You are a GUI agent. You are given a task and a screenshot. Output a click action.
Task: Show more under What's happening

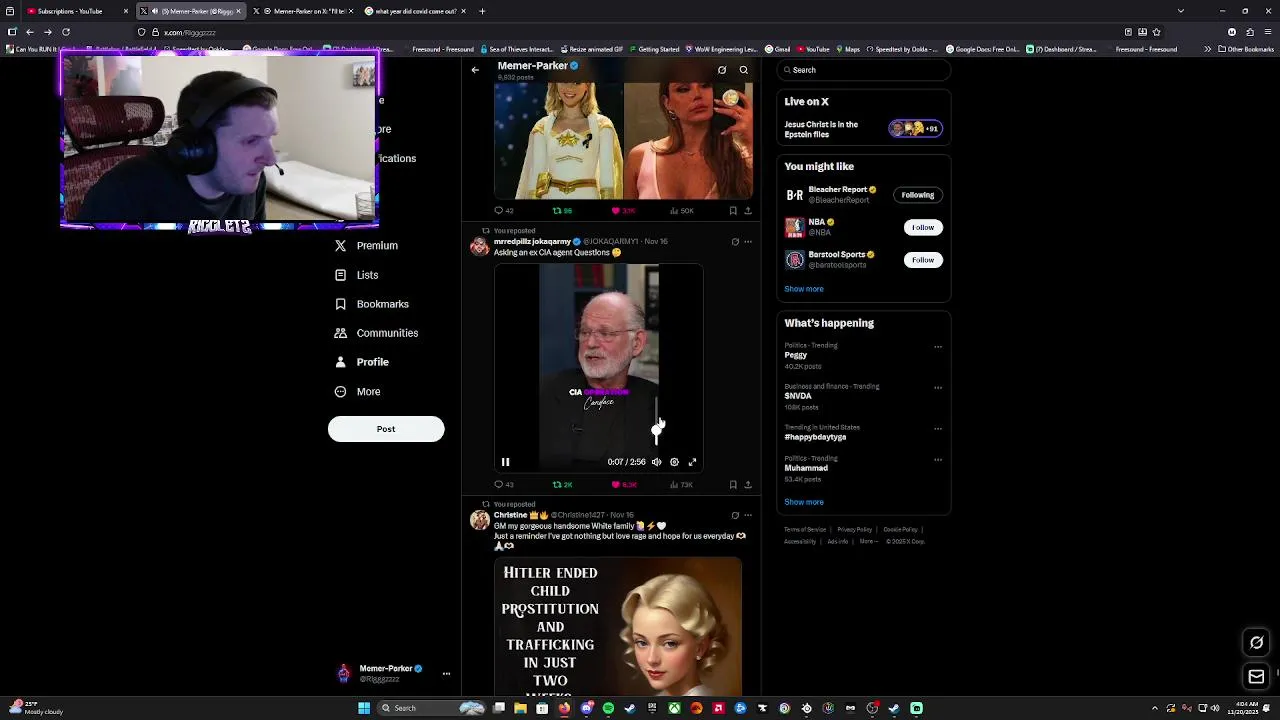[804, 502]
